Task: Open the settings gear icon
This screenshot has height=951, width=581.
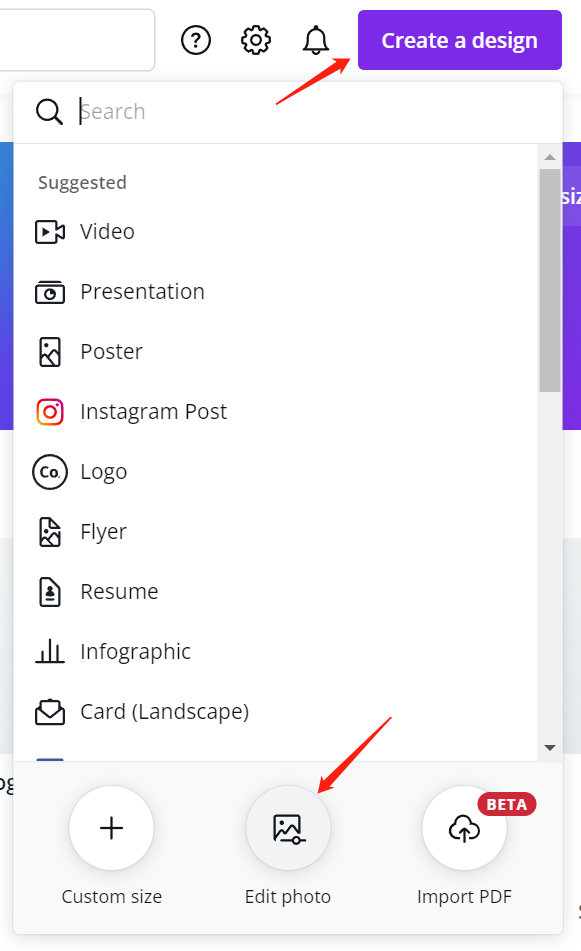Action: coord(256,41)
